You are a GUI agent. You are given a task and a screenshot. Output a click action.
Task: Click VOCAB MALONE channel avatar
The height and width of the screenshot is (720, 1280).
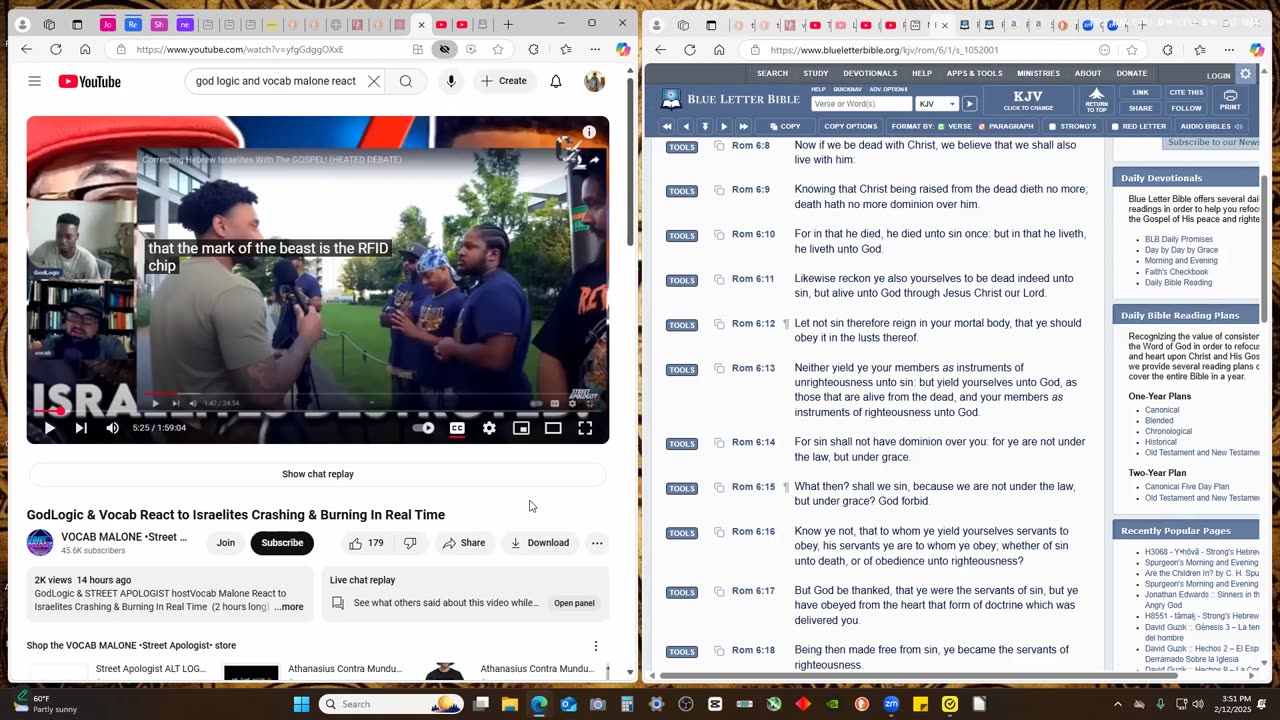40,543
